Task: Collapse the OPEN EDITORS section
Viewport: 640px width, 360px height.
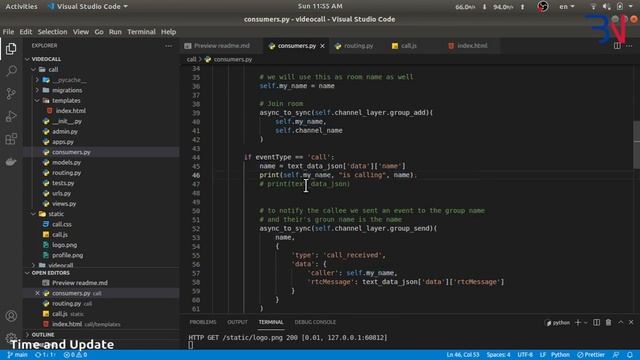Action: [x=27, y=273]
